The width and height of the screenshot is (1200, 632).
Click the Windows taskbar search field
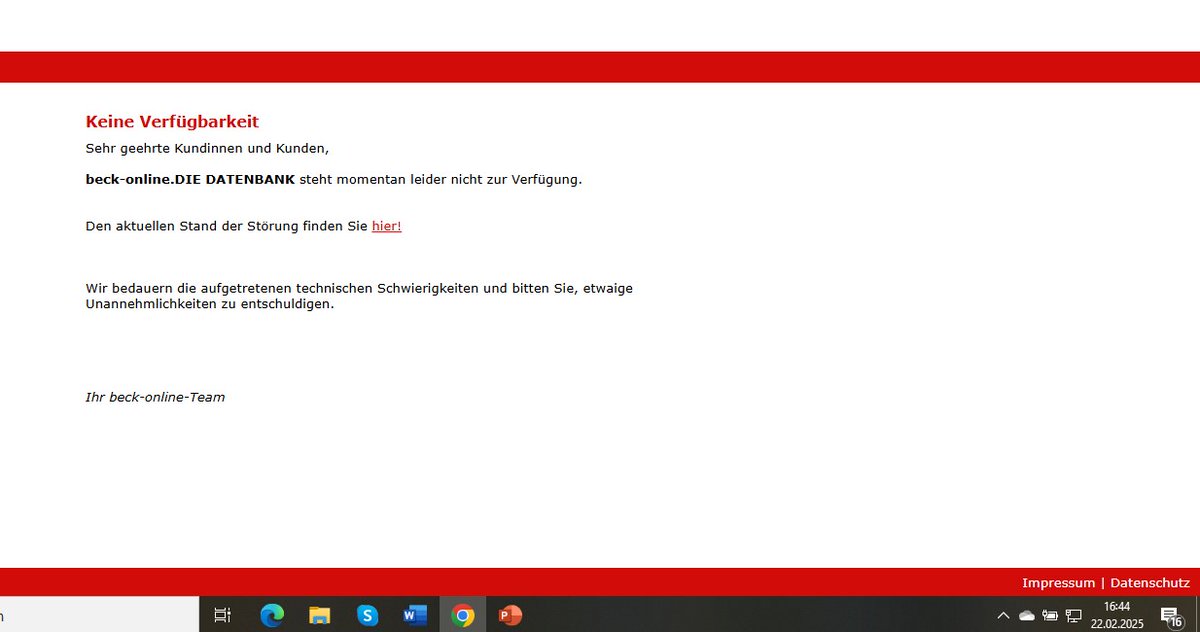tap(99, 615)
